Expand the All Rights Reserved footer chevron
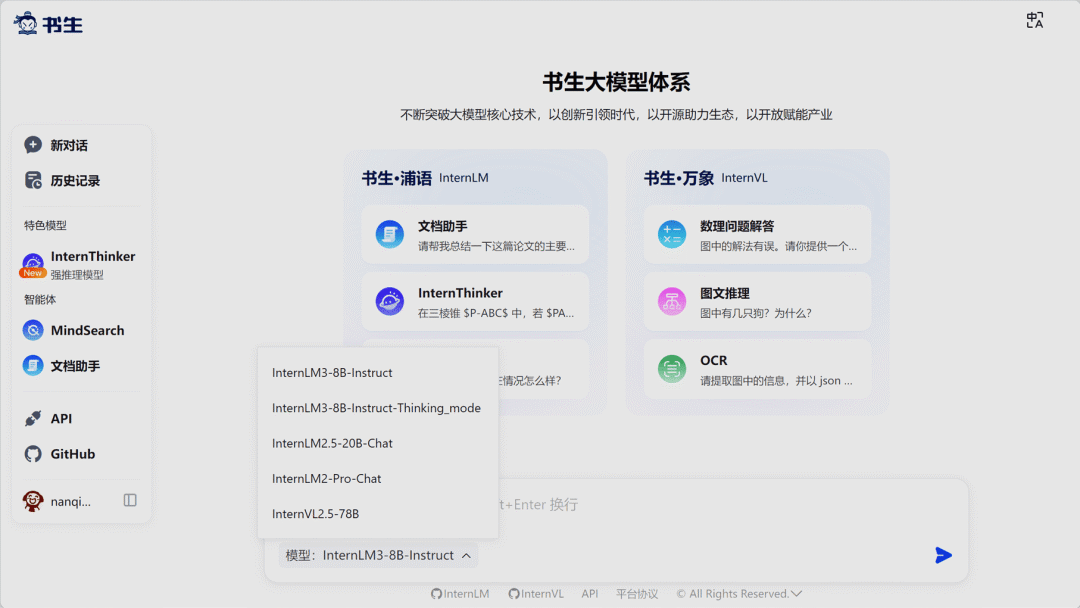This screenshot has height=608, width=1080. click(x=796, y=594)
